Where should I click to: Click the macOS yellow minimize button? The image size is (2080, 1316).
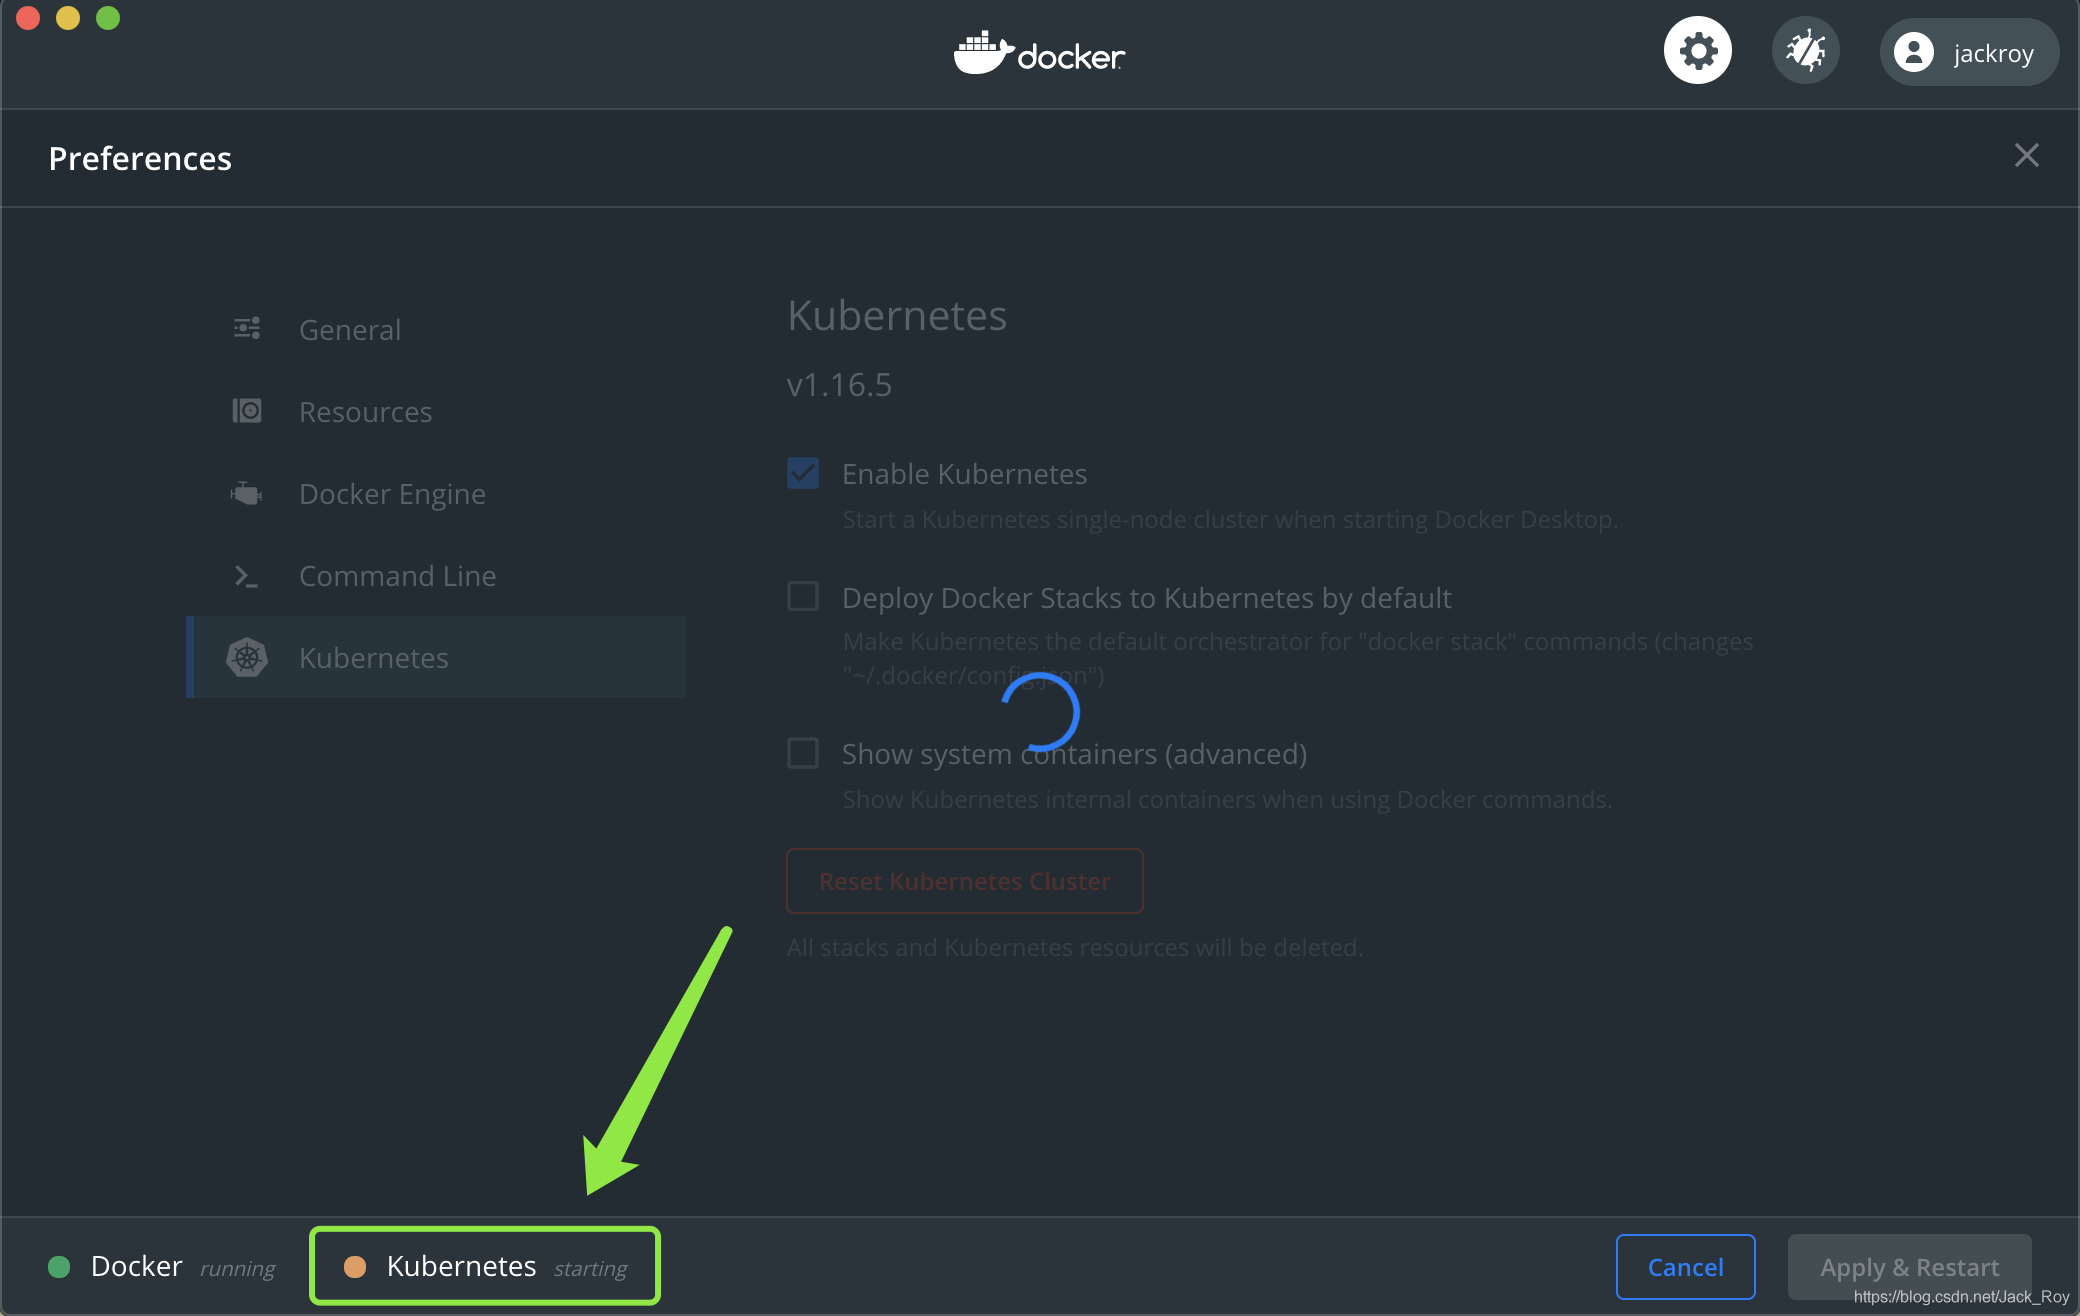pos(68,18)
